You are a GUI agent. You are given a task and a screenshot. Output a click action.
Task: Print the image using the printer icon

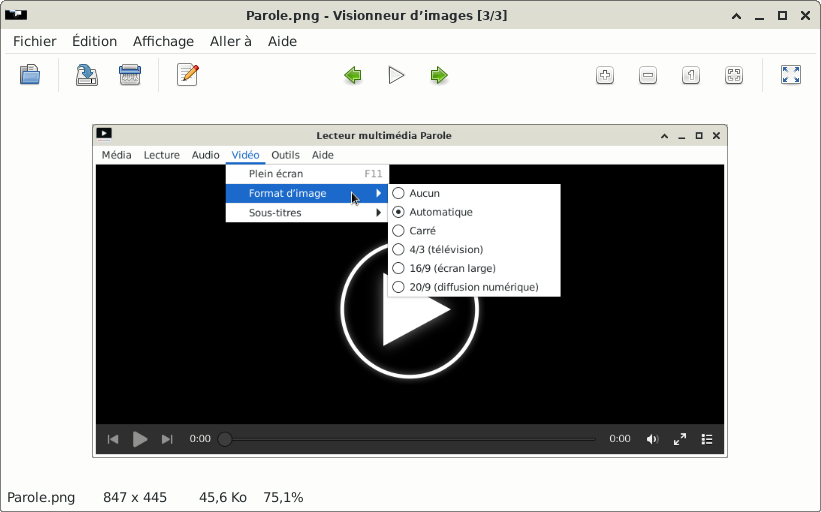coord(130,75)
